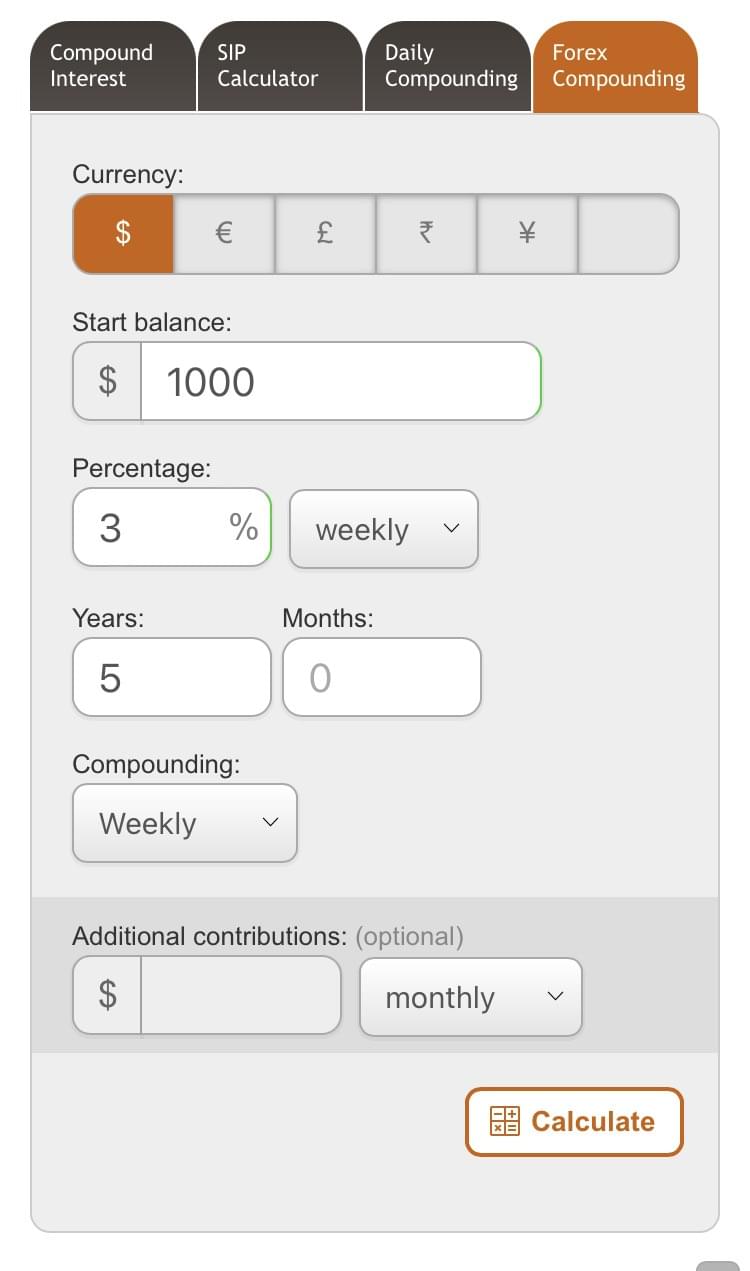750x1271 pixels.
Task: Select the dollar currency option
Action: (123, 234)
